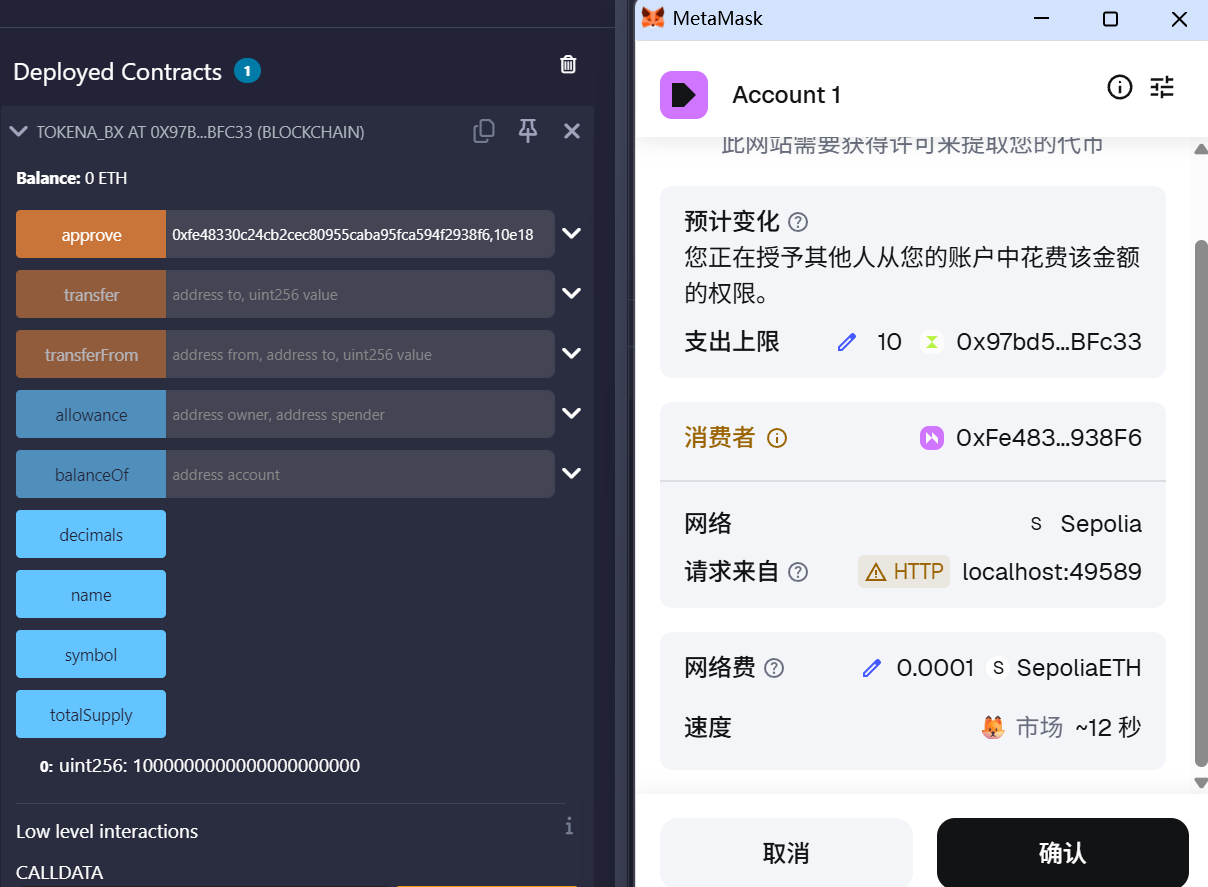Pin the TOKENA_BX deployed contract
This screenshot has height=887, width=1208.
[x=528, y=131]
